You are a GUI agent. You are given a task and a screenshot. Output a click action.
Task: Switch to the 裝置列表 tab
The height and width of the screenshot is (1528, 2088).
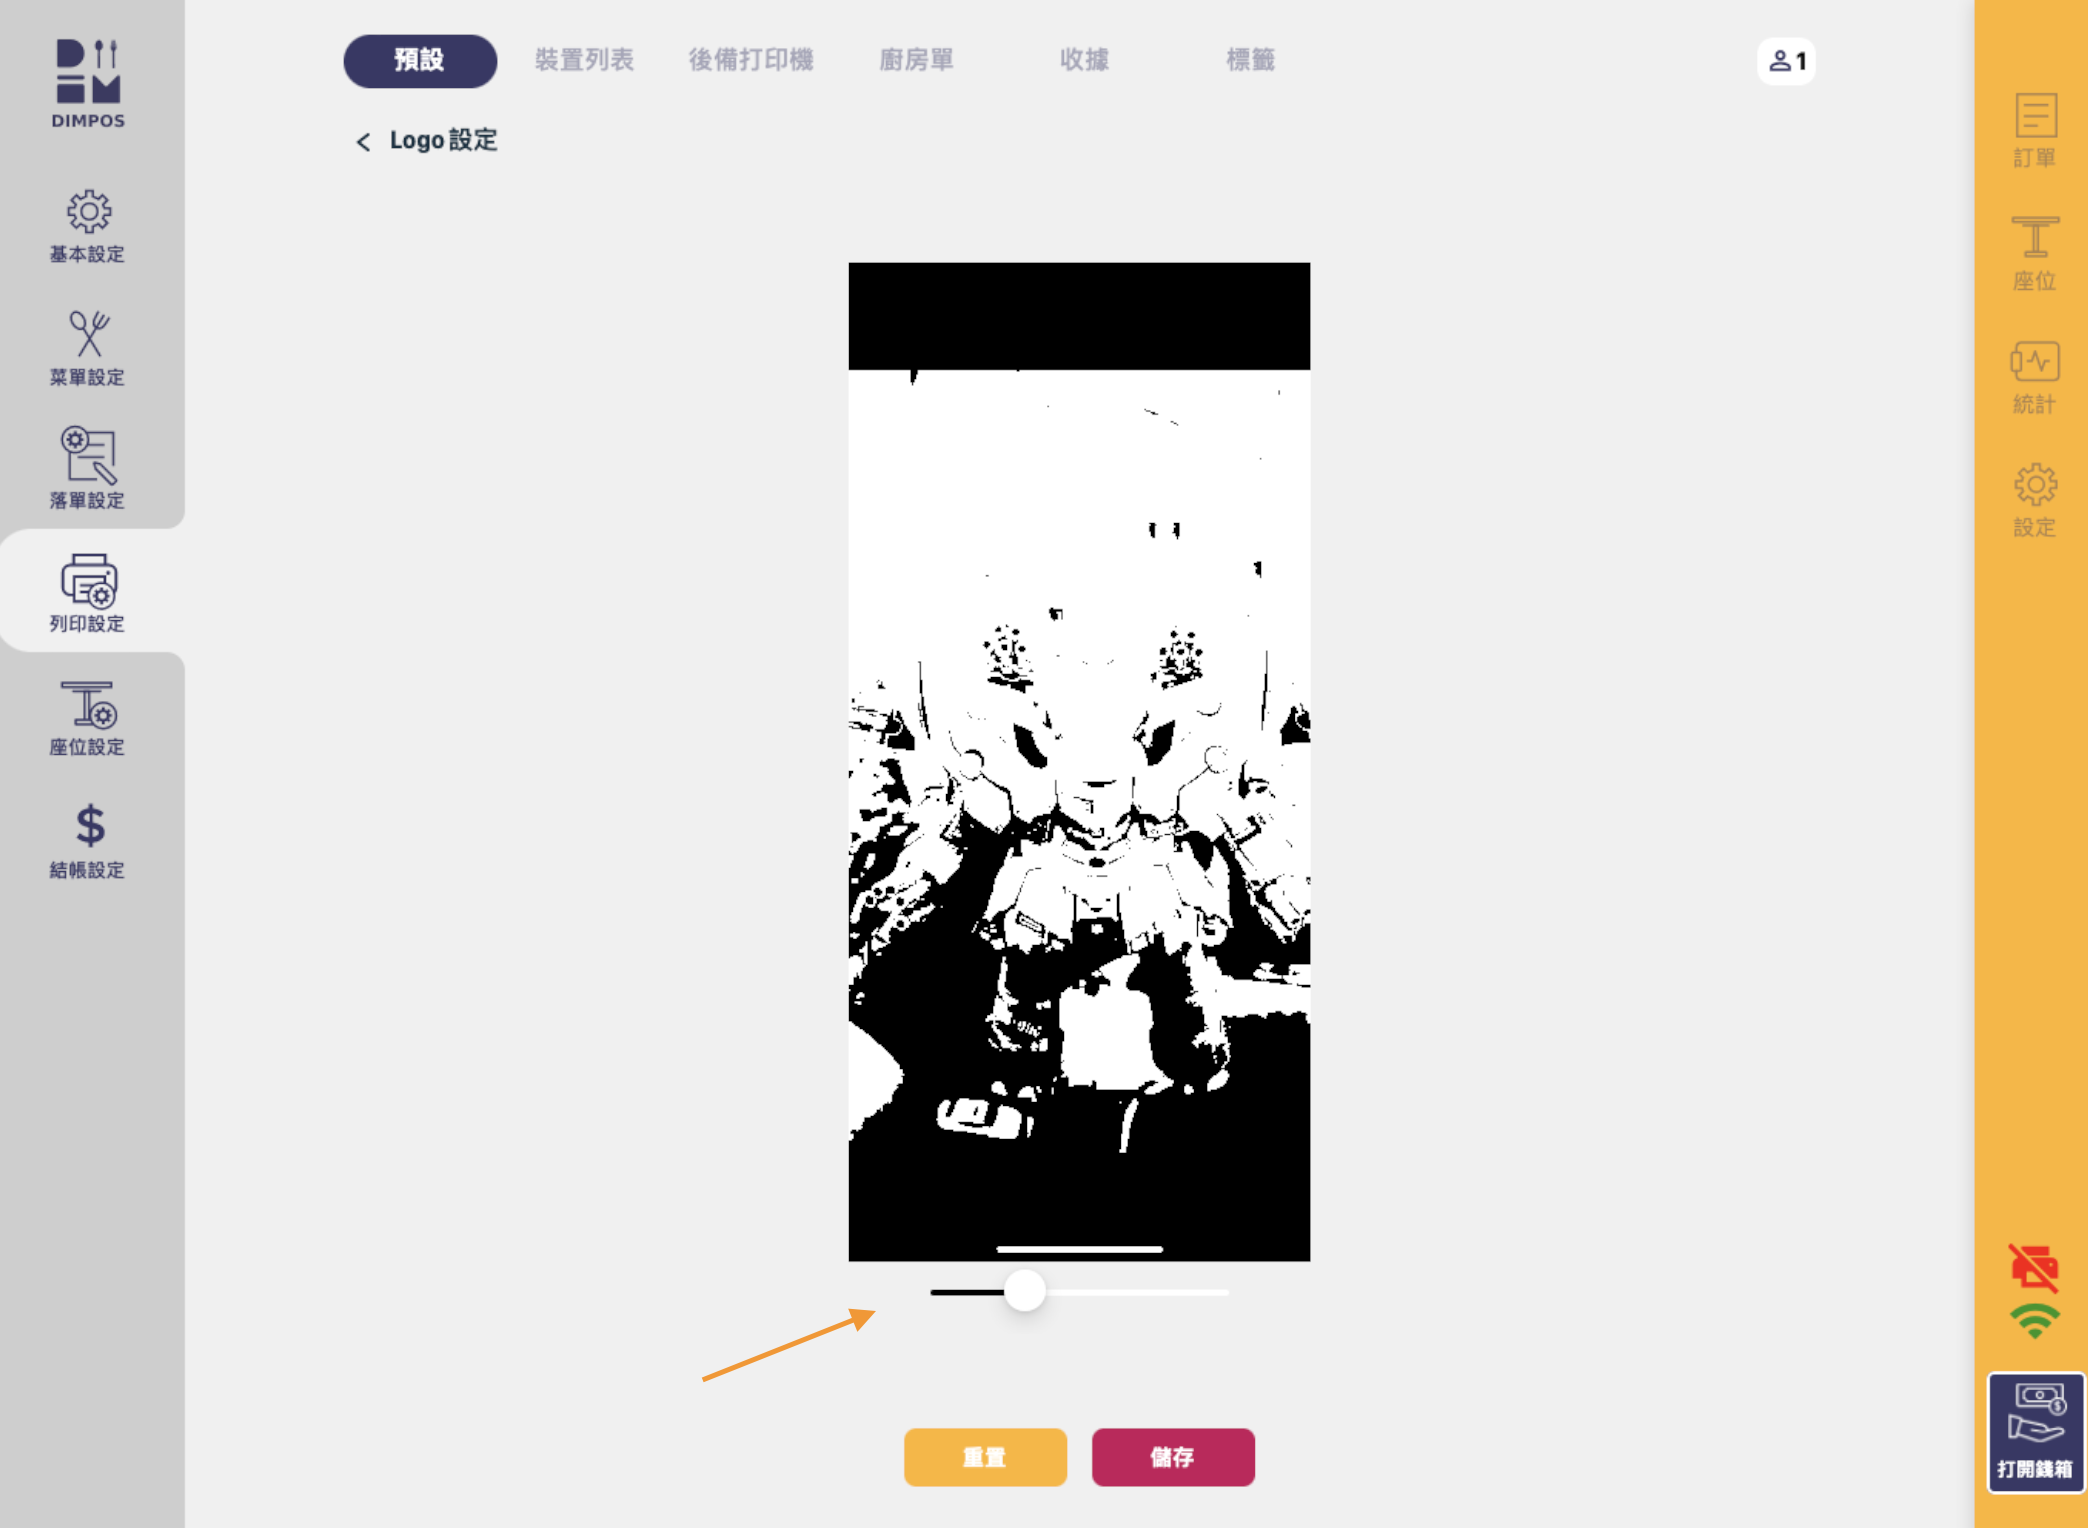click(584, 60)
